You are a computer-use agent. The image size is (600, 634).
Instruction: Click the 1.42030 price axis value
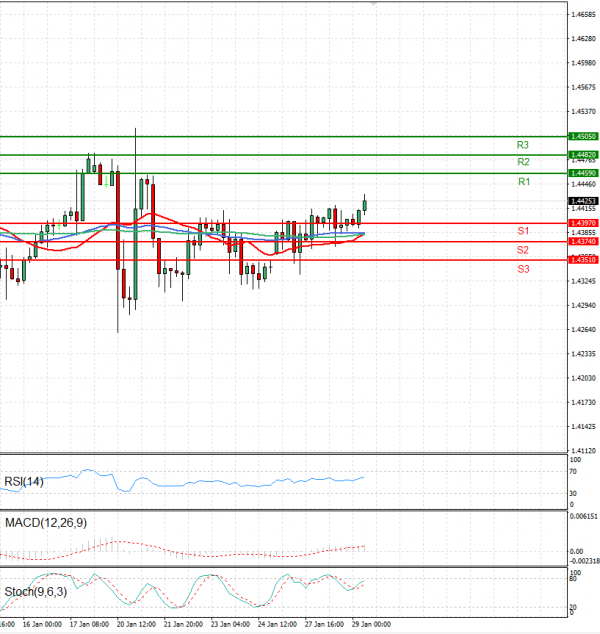(583, 378)
